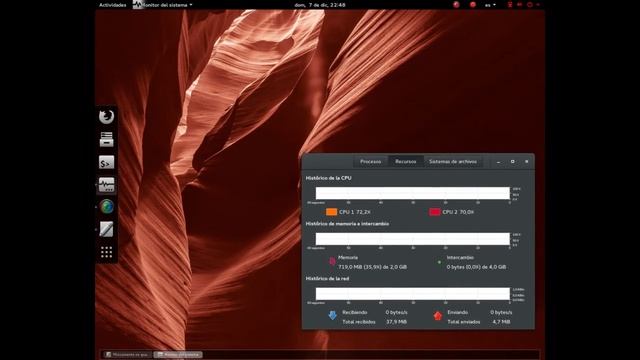Launch the text editor pencil dock icon
This screenshot has height=360, width=640.
[x=107, y=229]
